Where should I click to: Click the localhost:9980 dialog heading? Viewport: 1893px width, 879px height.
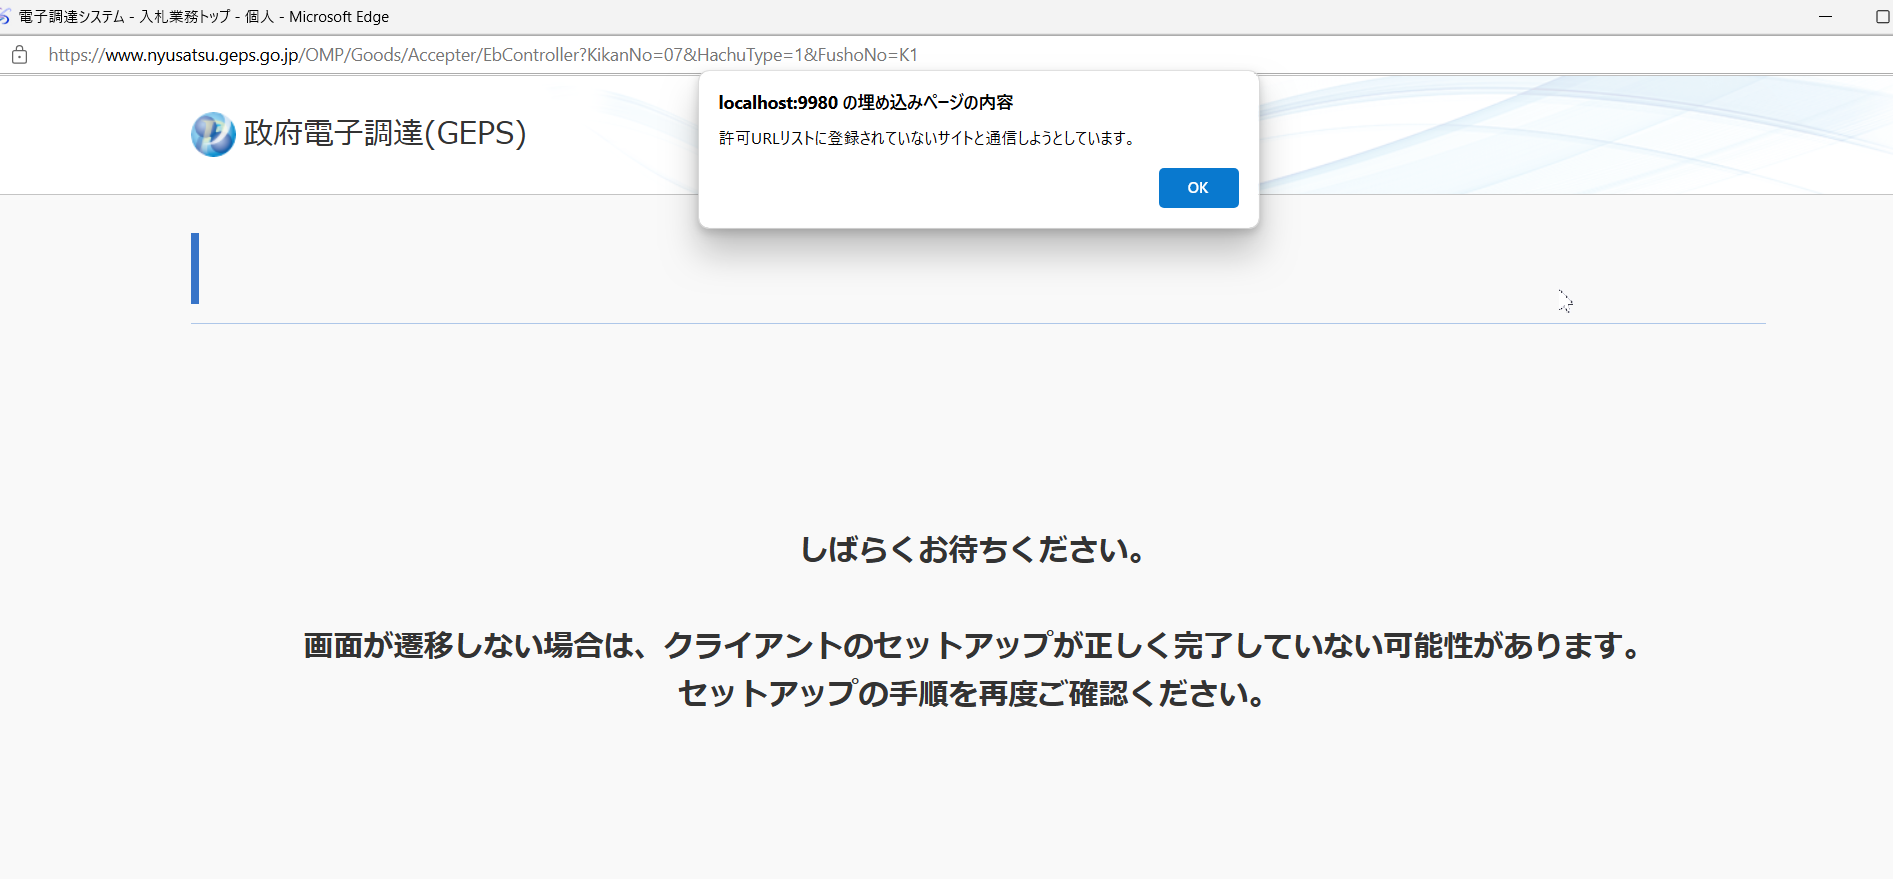(865, 103)
